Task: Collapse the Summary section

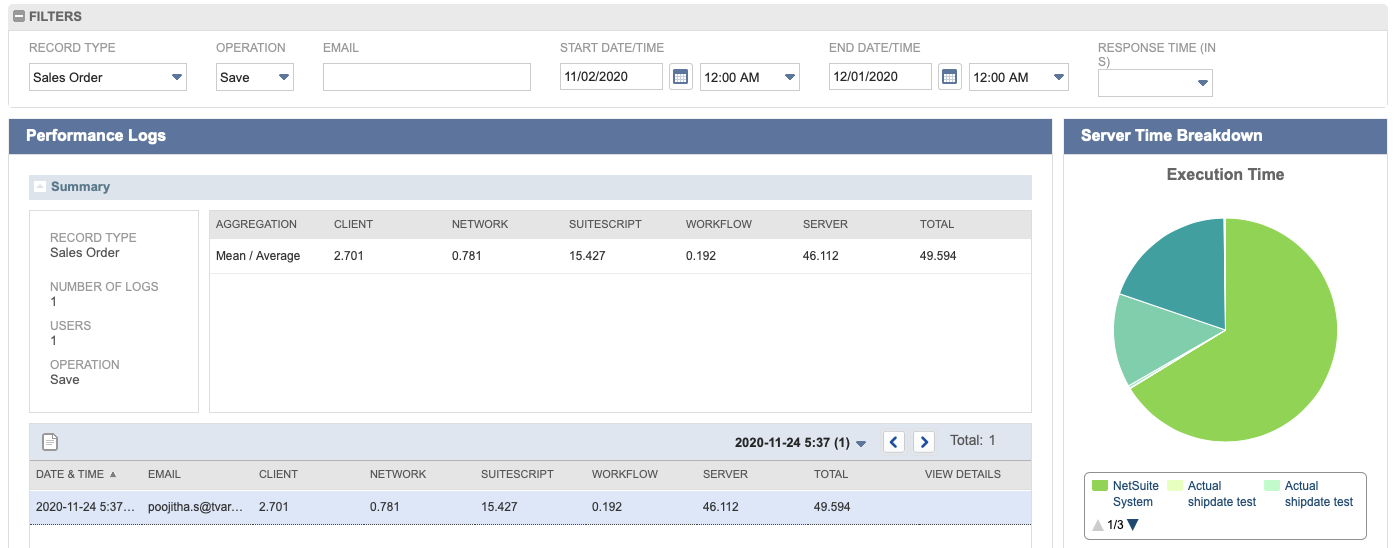Action: (x=39, y=187)
